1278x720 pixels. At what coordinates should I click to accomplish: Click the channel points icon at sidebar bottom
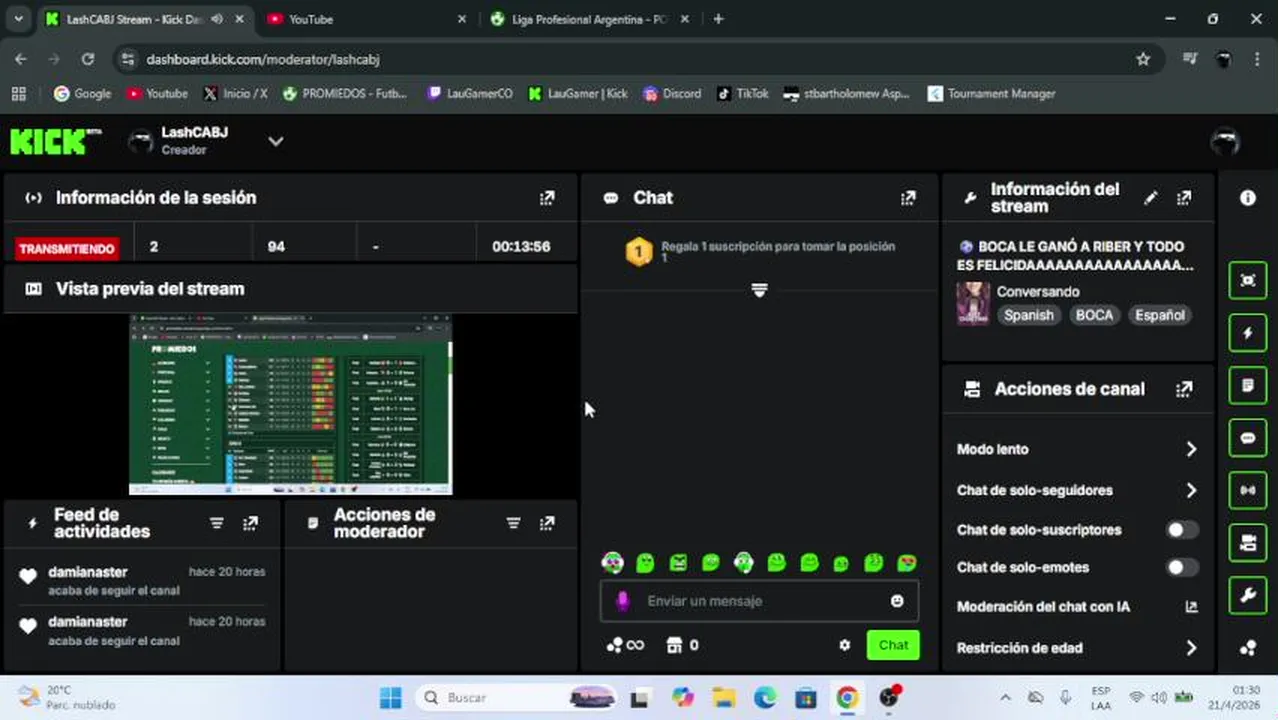(x=1248, y=647)
